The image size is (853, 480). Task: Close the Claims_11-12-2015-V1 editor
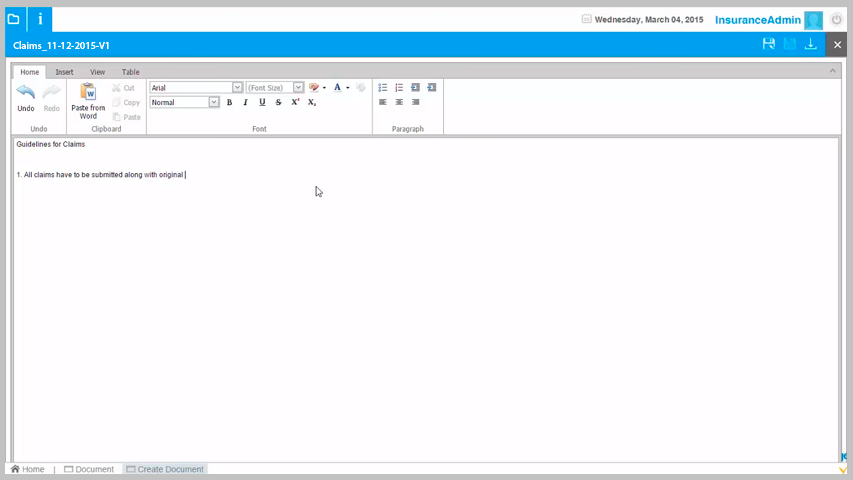pos(837,45)
